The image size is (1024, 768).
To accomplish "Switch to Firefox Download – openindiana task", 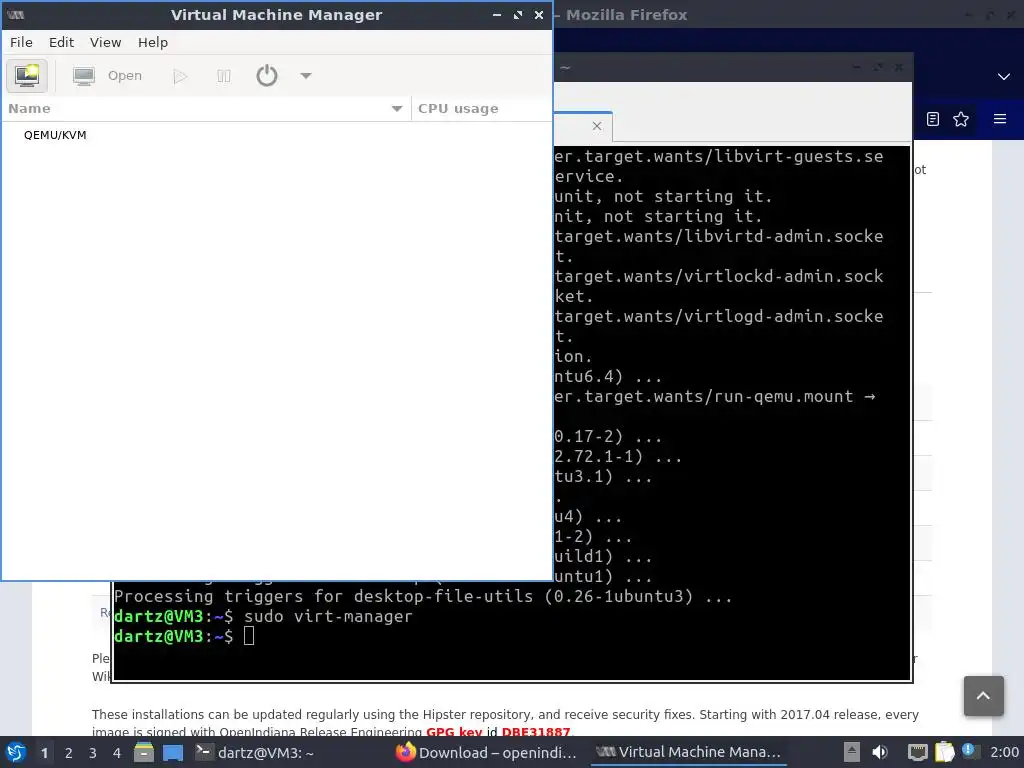I will [487, 753].
